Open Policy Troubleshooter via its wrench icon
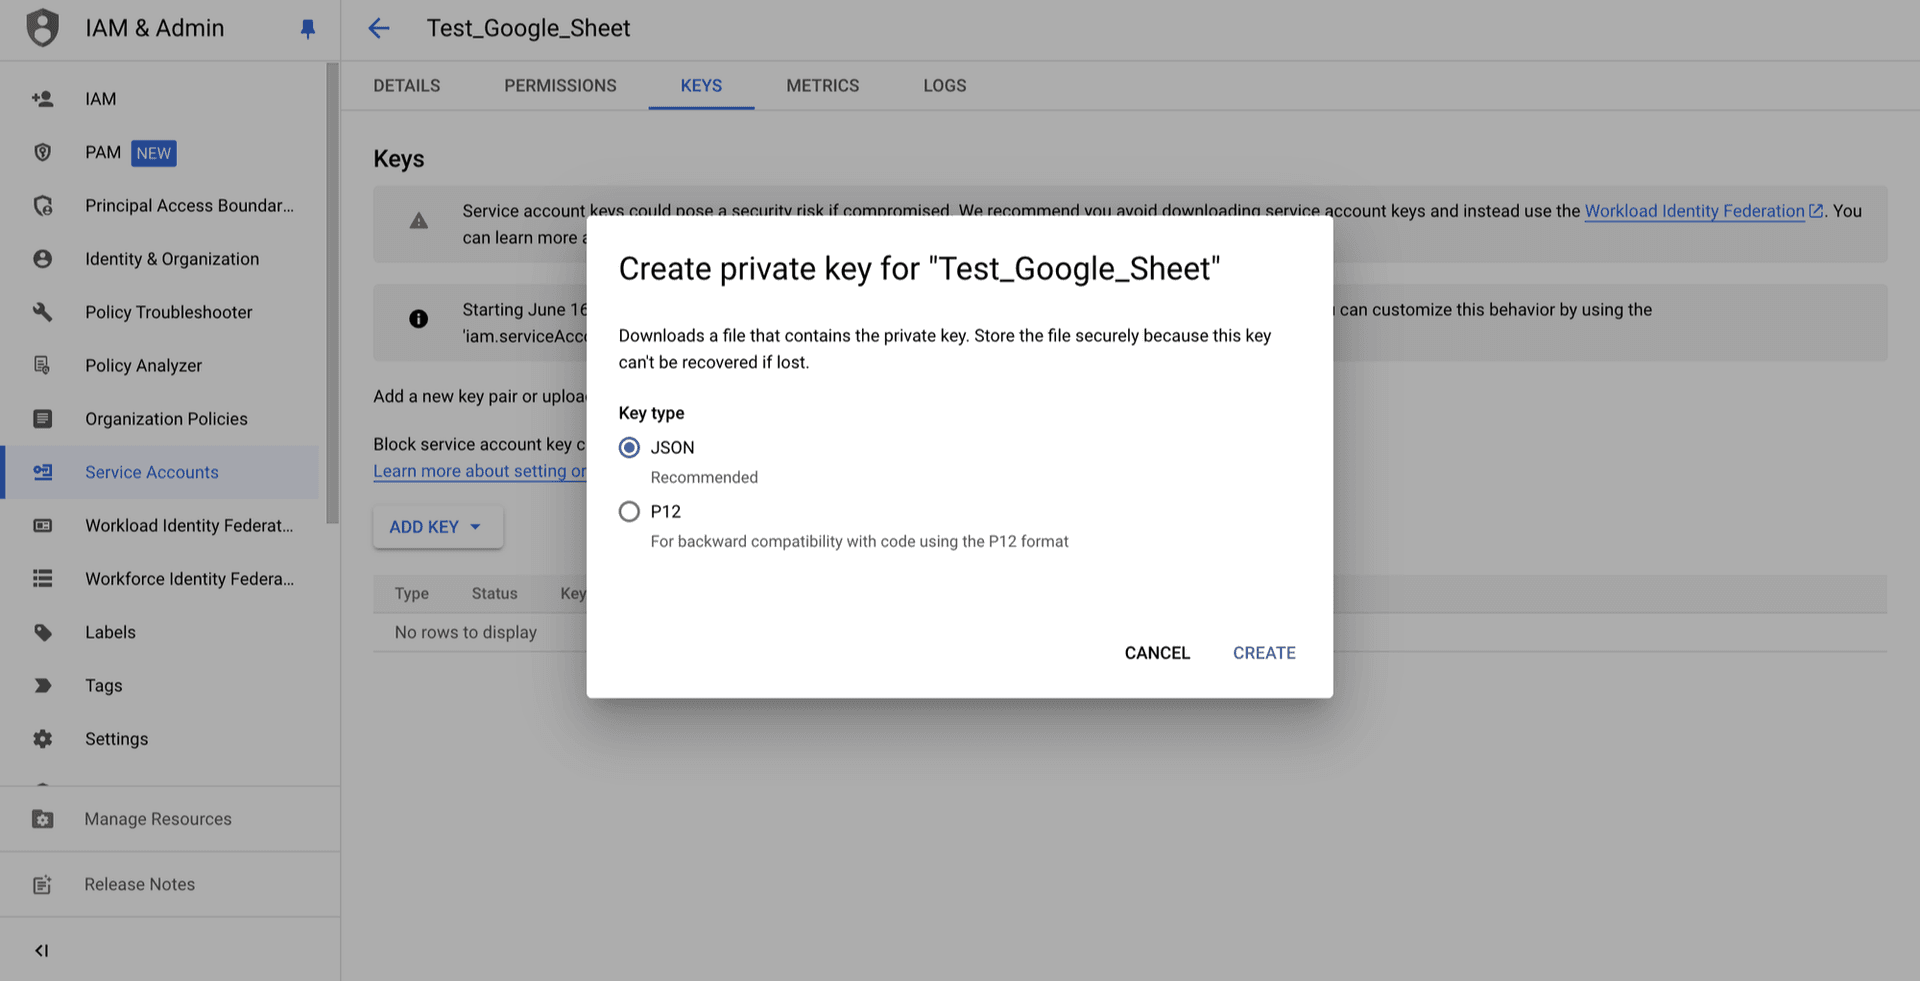1920x981 pixels. click(x=42, y=311)
